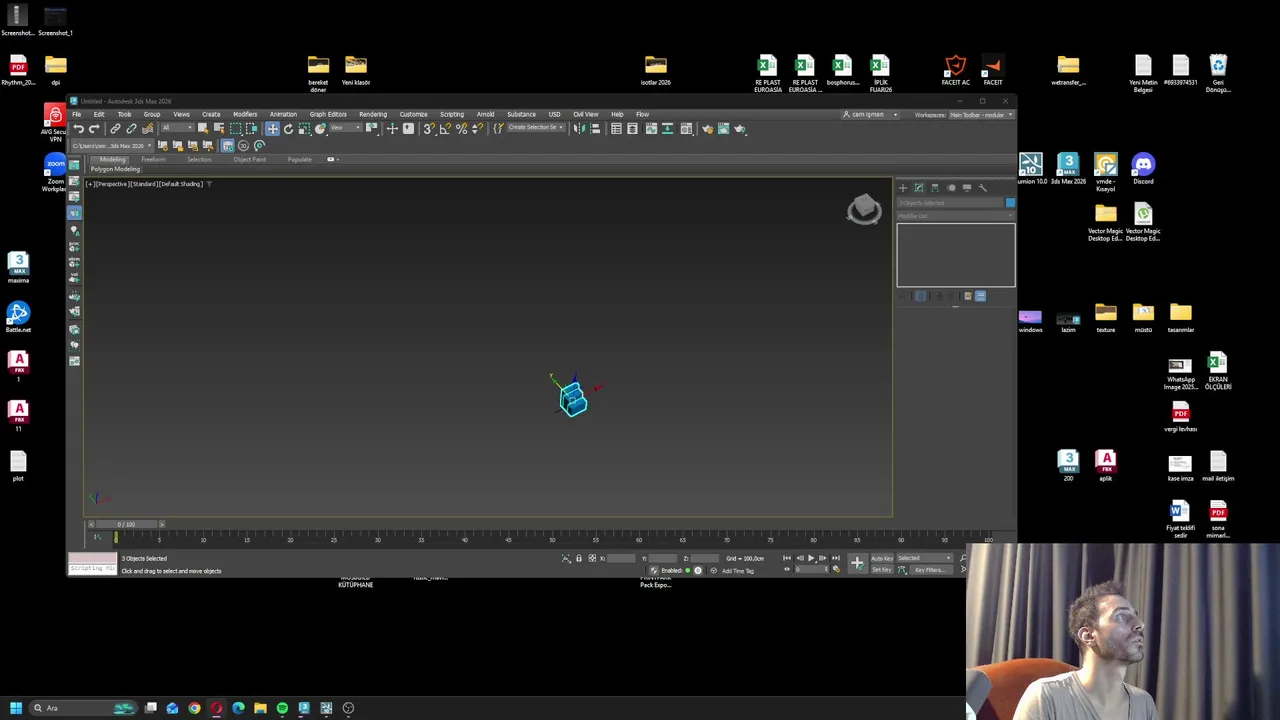Open the Rendering menu
The height and width of the screenshot is (720, 1280).
[x=373, y=114]
